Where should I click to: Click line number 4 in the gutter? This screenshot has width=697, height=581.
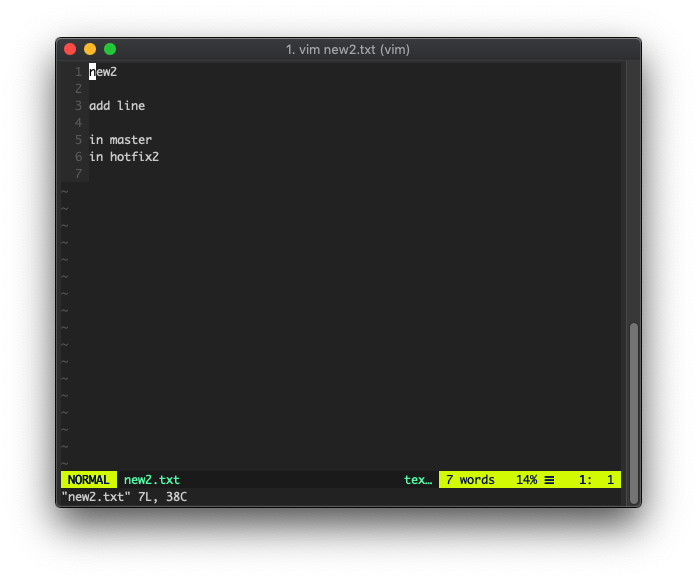point(79,123)
